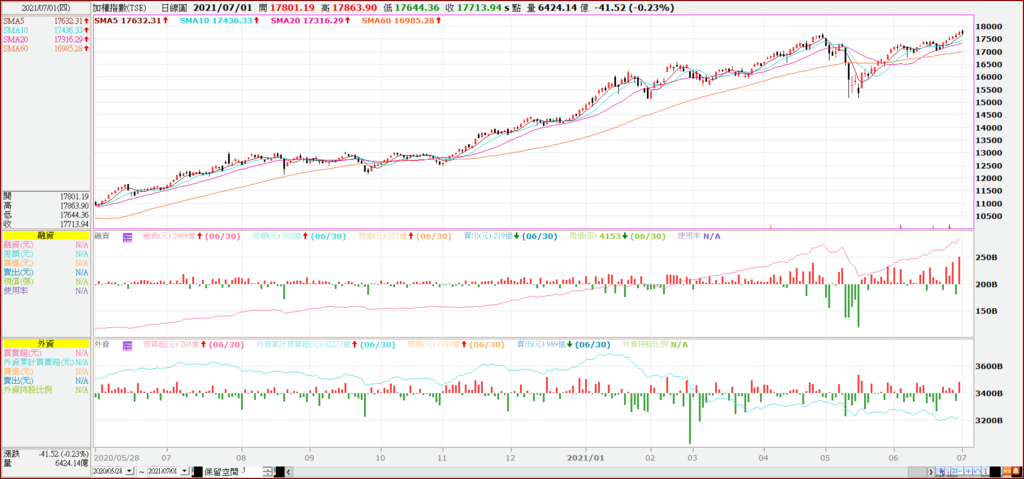Click the 18000 price axis label
The width and height of the screenshot is (1024, 479).
click(991, 27)
